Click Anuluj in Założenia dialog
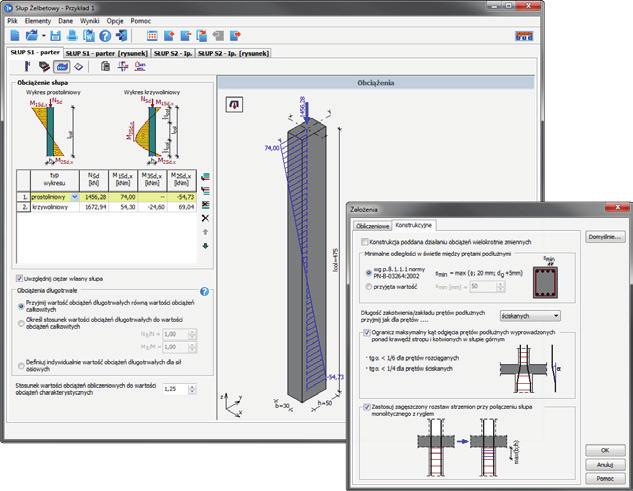633x491 pixels. (605, 465)
